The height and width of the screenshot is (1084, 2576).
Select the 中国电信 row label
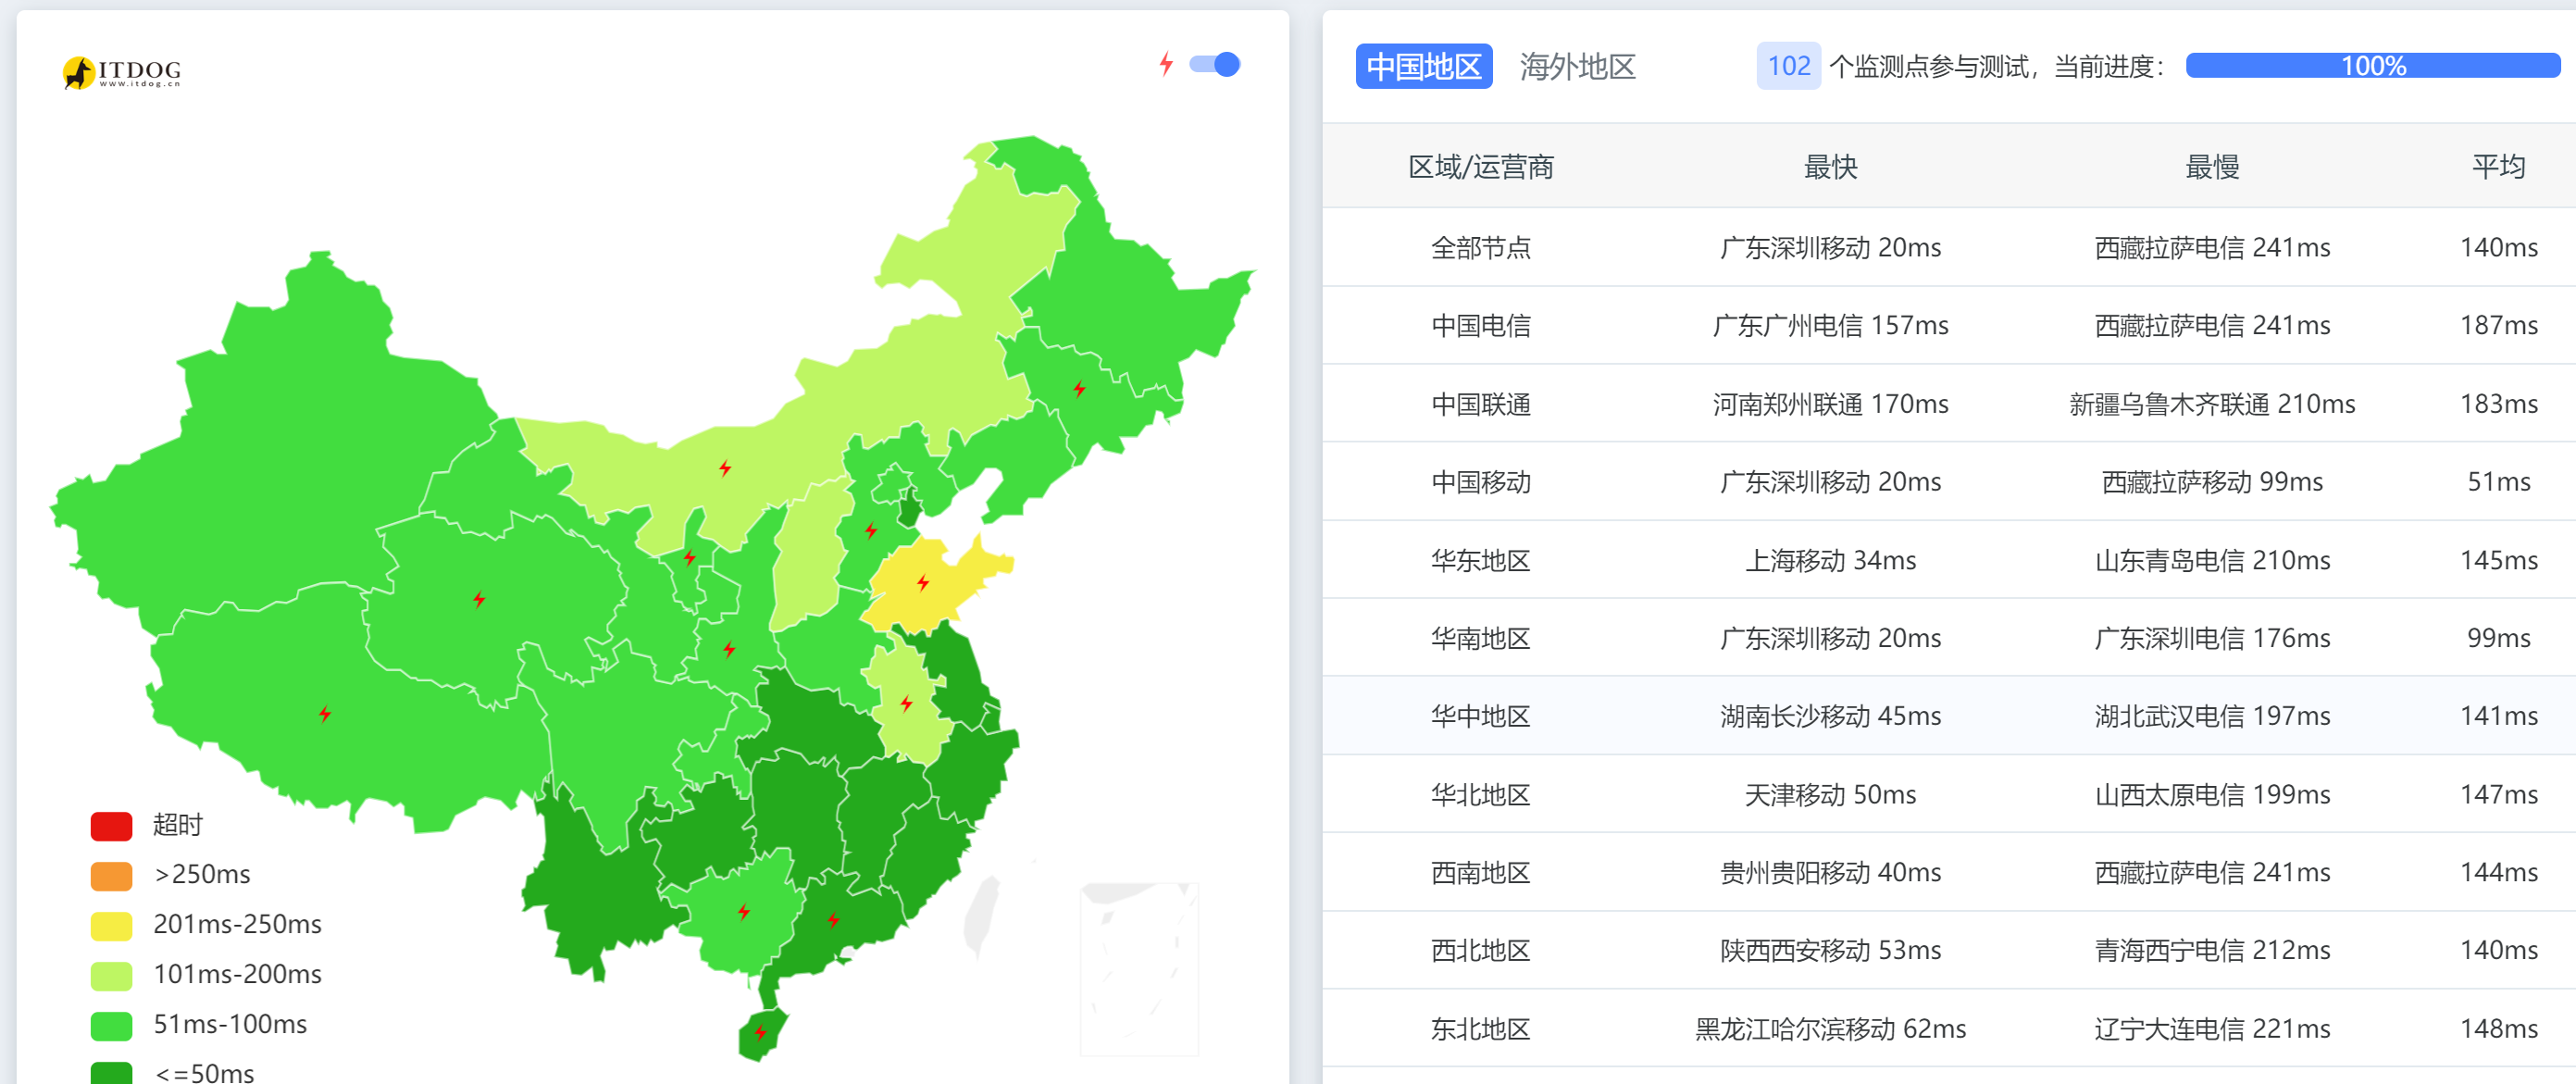tap(1480, 325)
